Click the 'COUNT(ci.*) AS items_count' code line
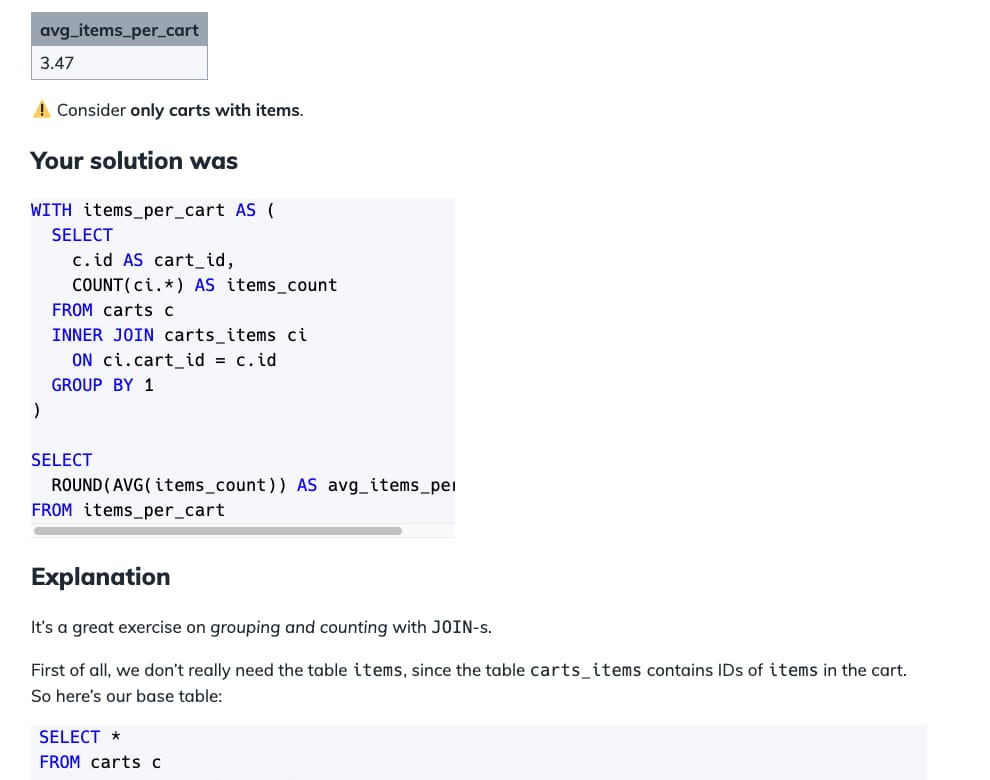Screen dimensions: 990x780 (204, 285)
